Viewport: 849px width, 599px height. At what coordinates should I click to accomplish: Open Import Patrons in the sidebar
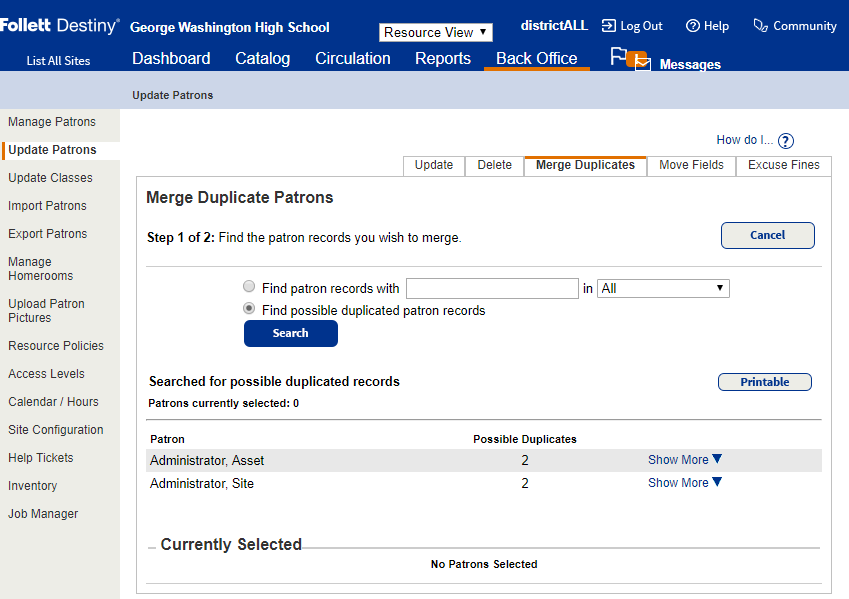coord(47,206)
